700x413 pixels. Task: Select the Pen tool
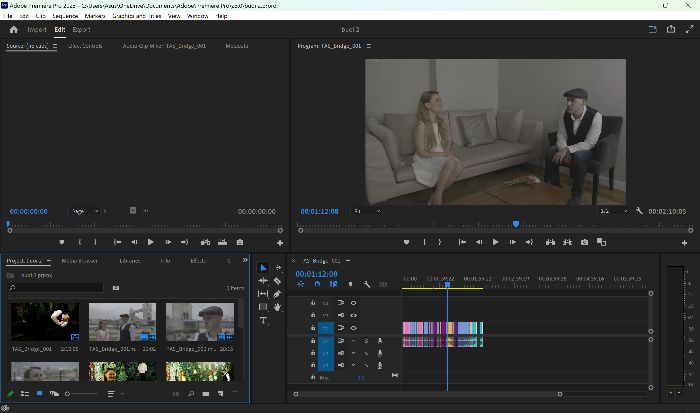click(277, 294)
